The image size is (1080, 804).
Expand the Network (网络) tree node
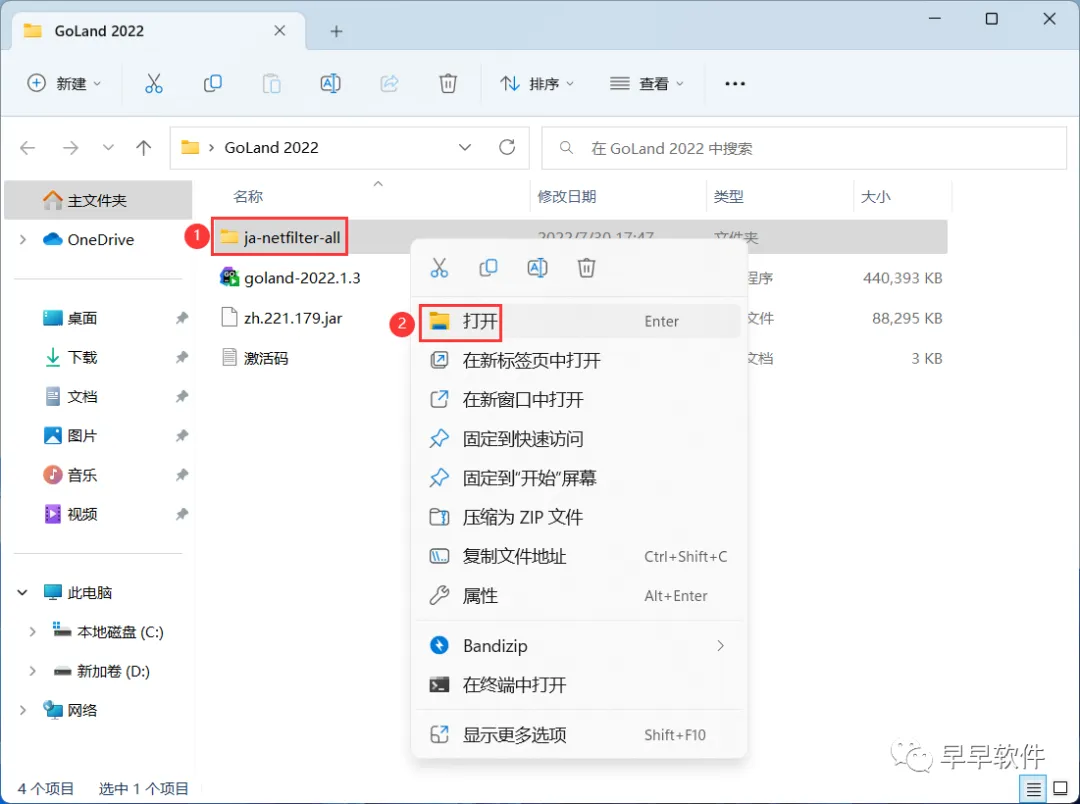click(23, 710)
